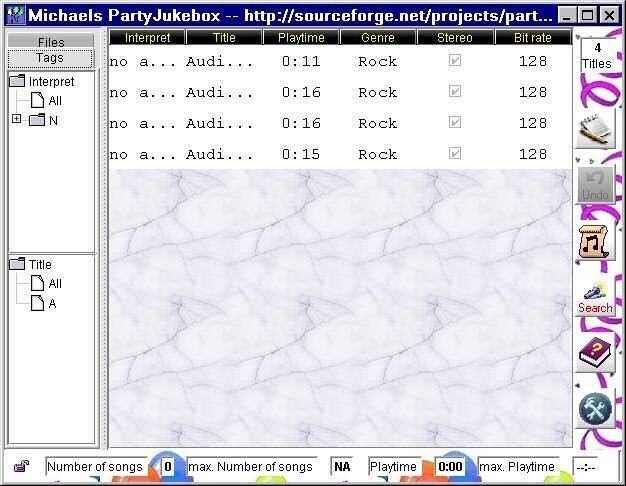Close the PartyJukebox window
This screenshot has height=486, width=626.
pos(609,16)
